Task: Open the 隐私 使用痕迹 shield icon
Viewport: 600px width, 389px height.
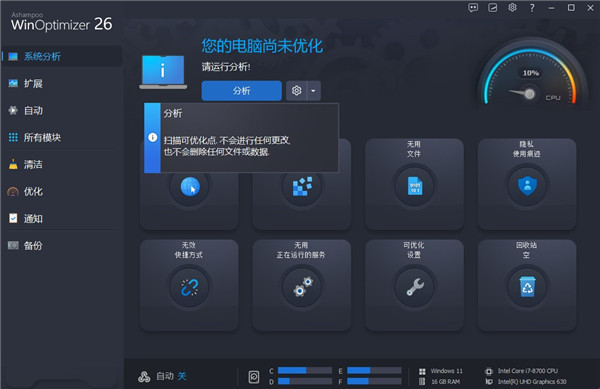Action: pos(527,186)
